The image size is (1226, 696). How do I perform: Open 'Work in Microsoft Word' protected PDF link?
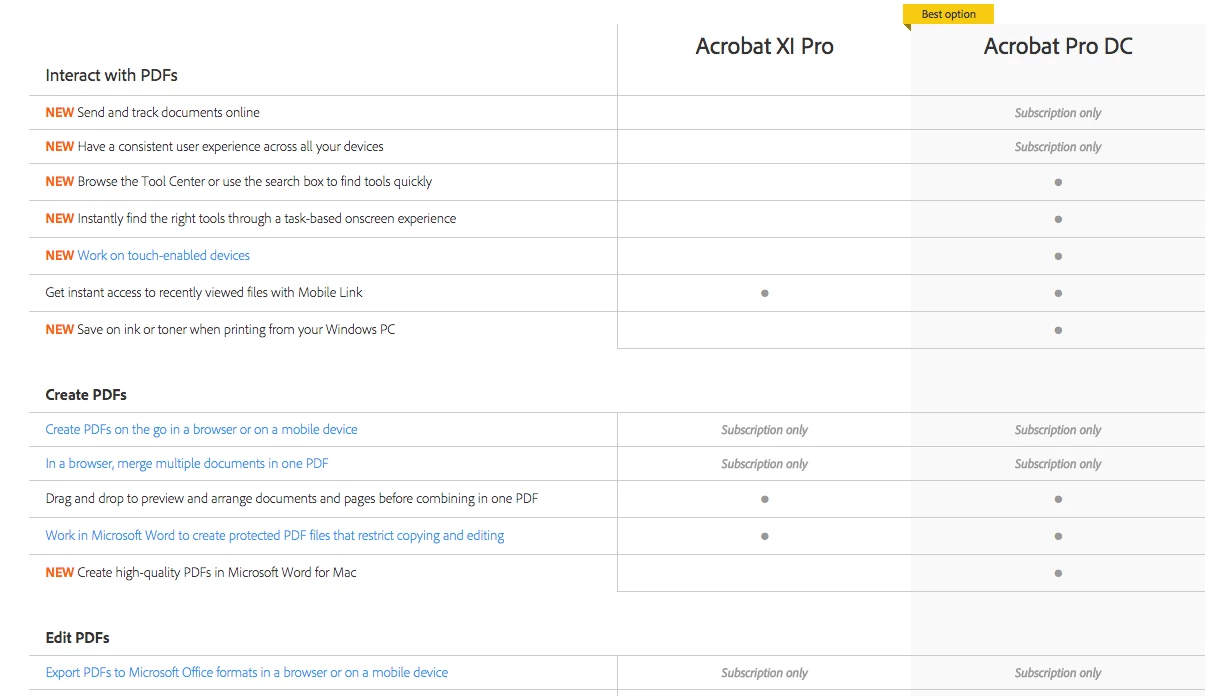[x=274, y=535]
